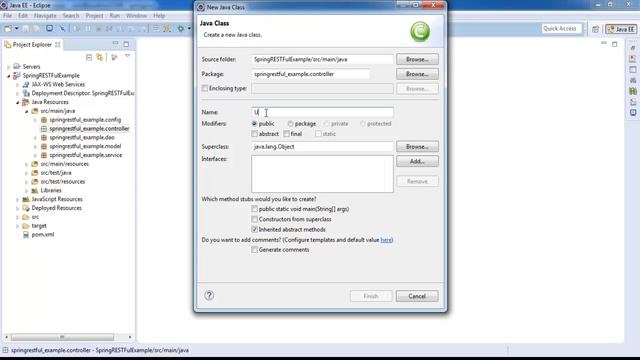Maximize the Project Explorer panel

126,44
